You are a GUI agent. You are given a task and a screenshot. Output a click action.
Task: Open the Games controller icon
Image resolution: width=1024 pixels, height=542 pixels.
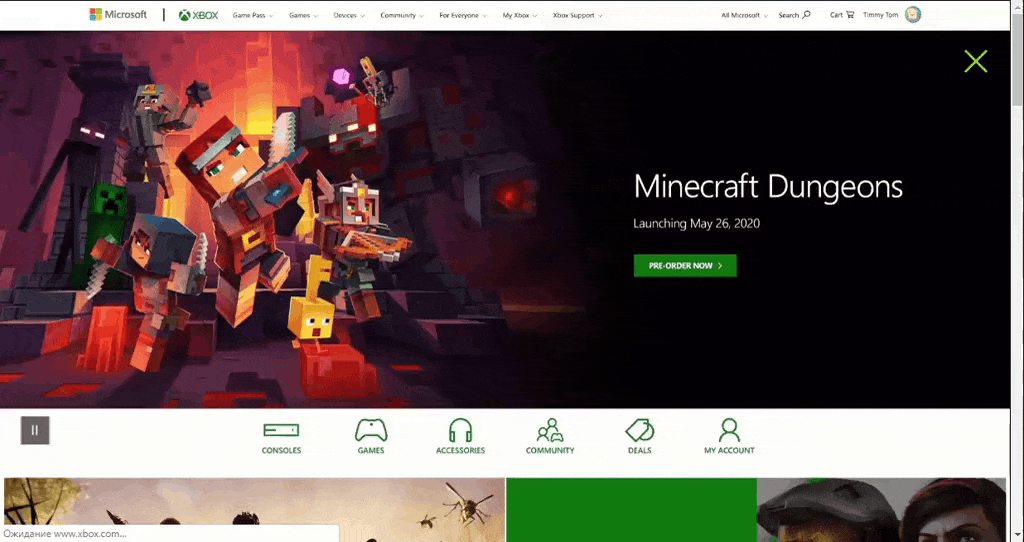click(371, 431)
